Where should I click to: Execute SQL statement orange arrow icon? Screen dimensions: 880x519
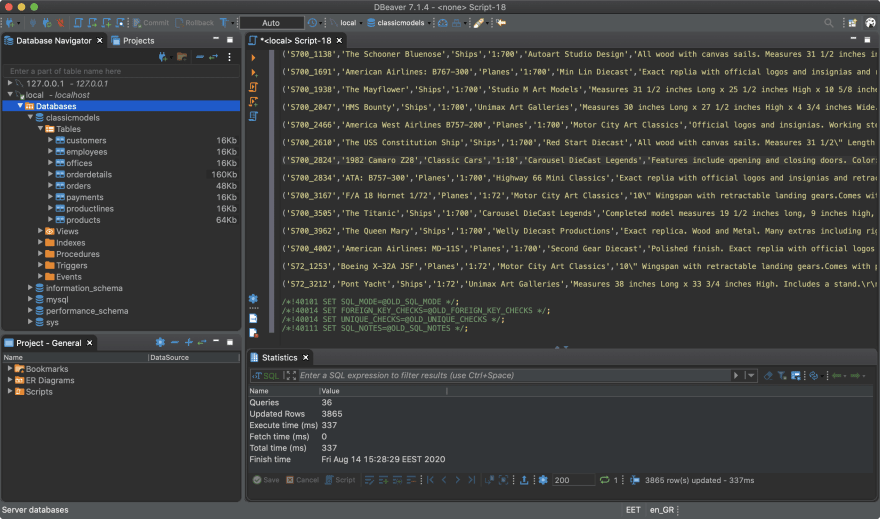(x=253, y=58)
